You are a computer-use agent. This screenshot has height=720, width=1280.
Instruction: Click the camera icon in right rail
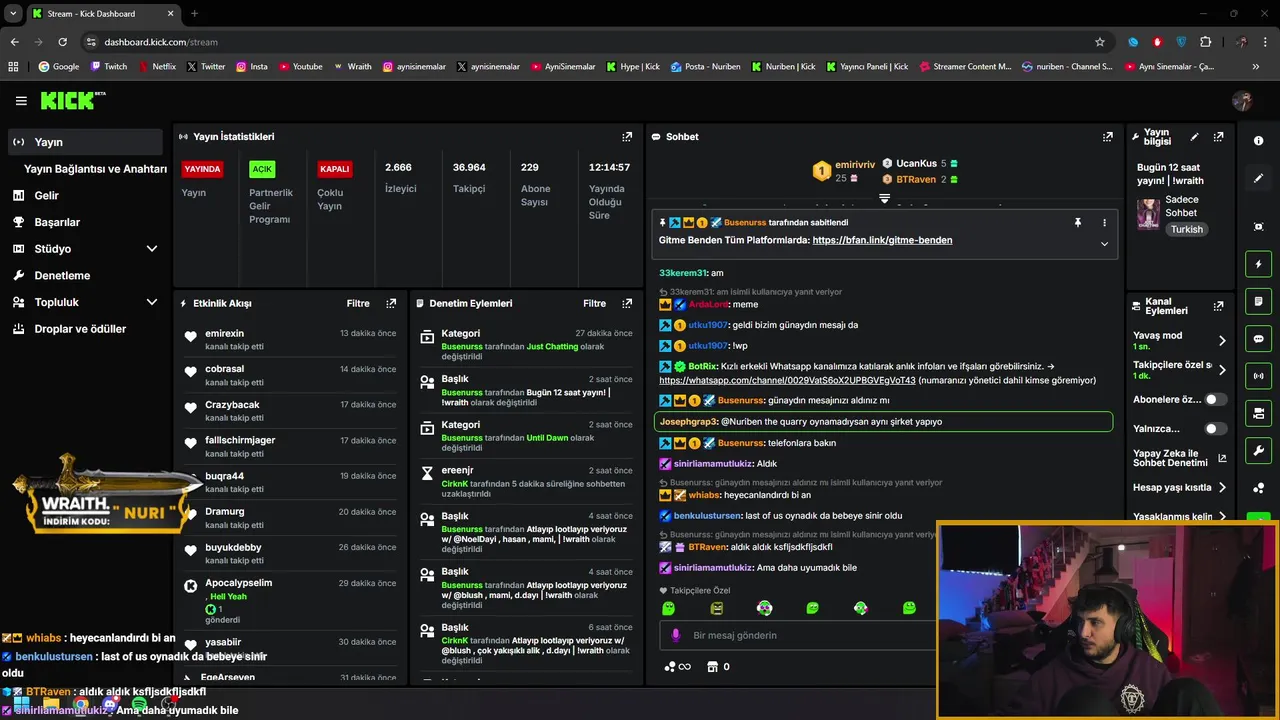tap(1258, 413)
